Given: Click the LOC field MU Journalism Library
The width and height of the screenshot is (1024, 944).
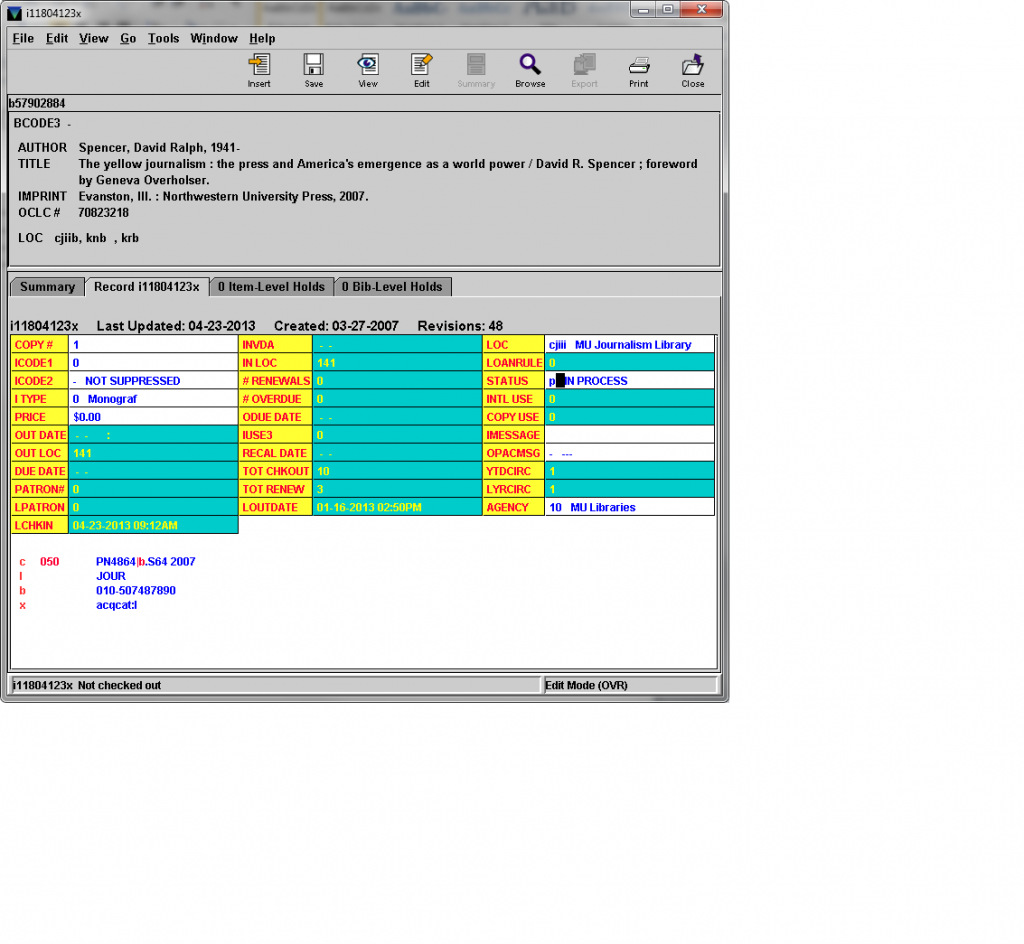Looking at the screenshot, I should (632, 345).
